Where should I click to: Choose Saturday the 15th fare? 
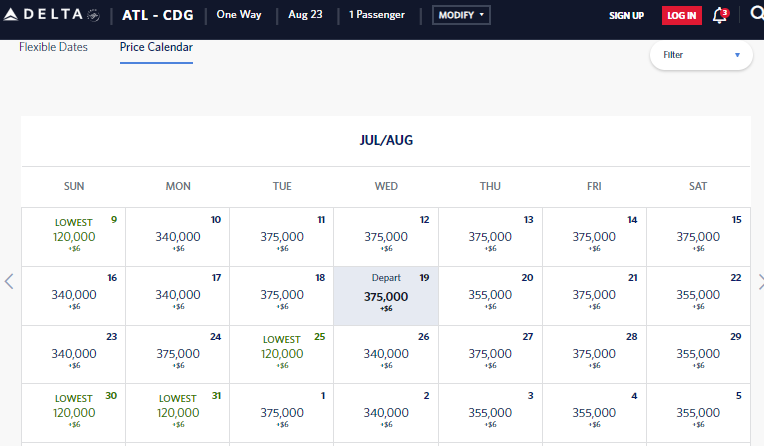tap(698, 237)
